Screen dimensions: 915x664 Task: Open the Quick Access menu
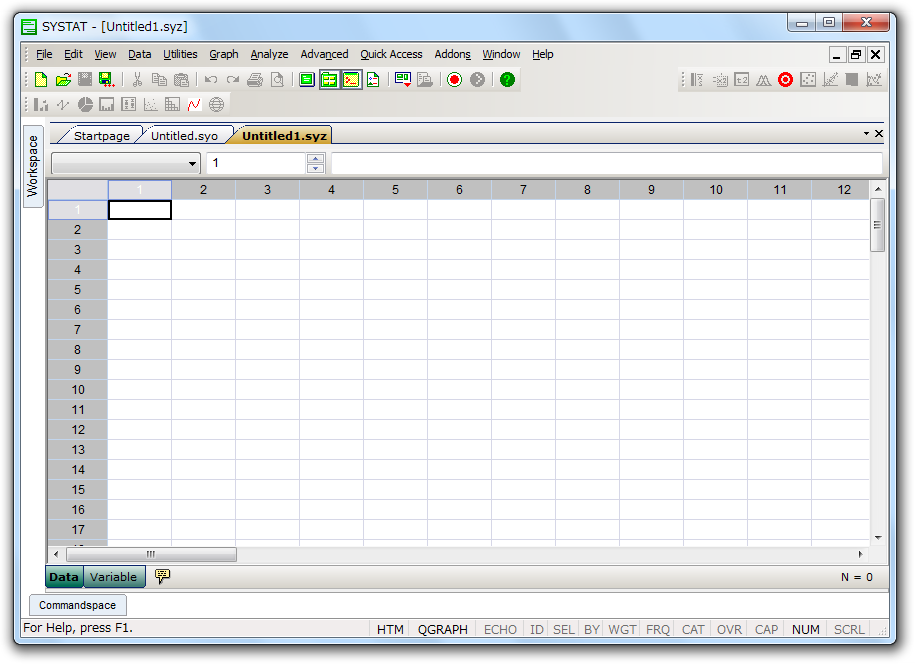coord(391,54)
